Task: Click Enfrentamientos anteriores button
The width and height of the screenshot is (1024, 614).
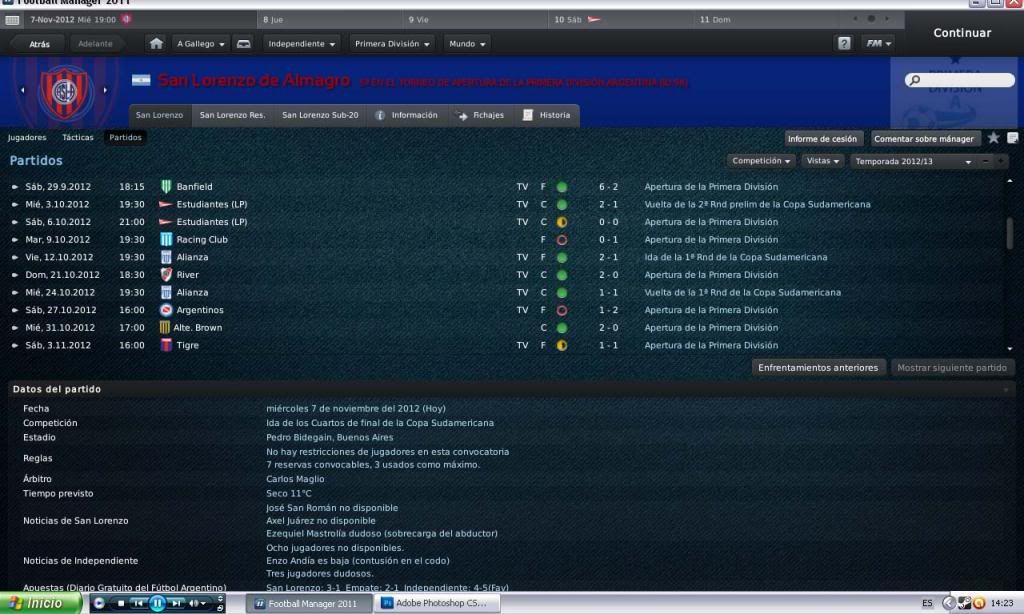Action: coord(818,368)
